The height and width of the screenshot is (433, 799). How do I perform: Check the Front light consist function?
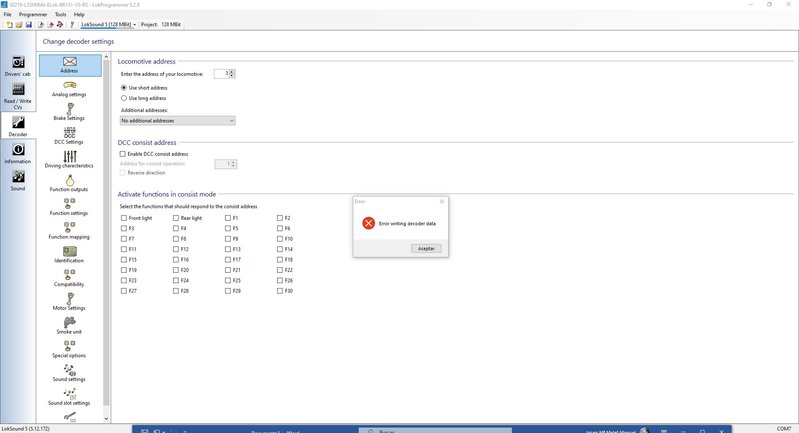[x=124, y=218]
